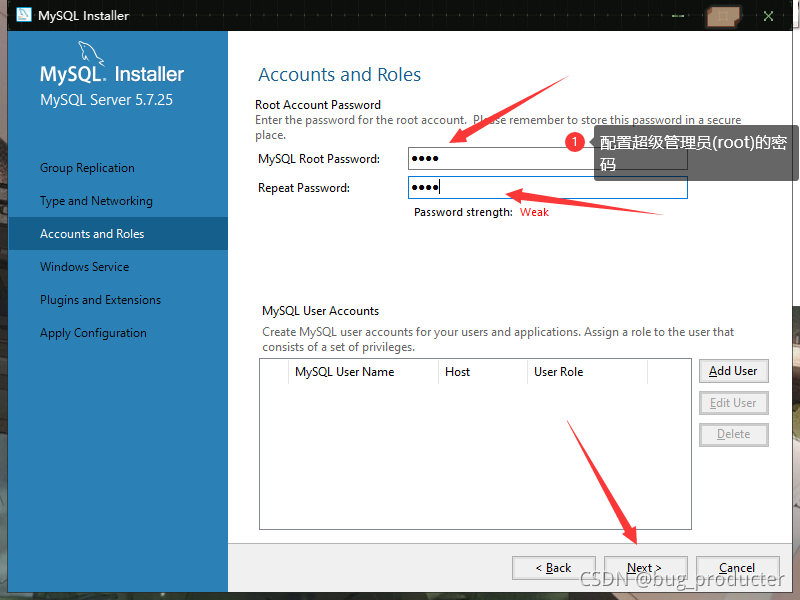Open Apply Configuration step
The height and width of the screenshot is (600, 800).
point(93,333)
